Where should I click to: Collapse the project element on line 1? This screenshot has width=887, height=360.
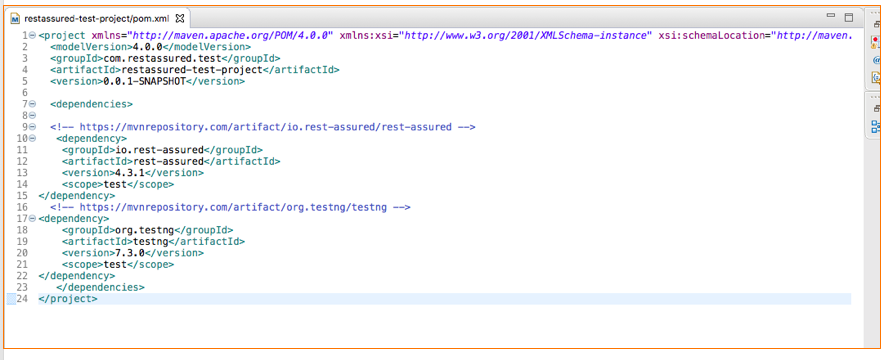click(32, 35)
